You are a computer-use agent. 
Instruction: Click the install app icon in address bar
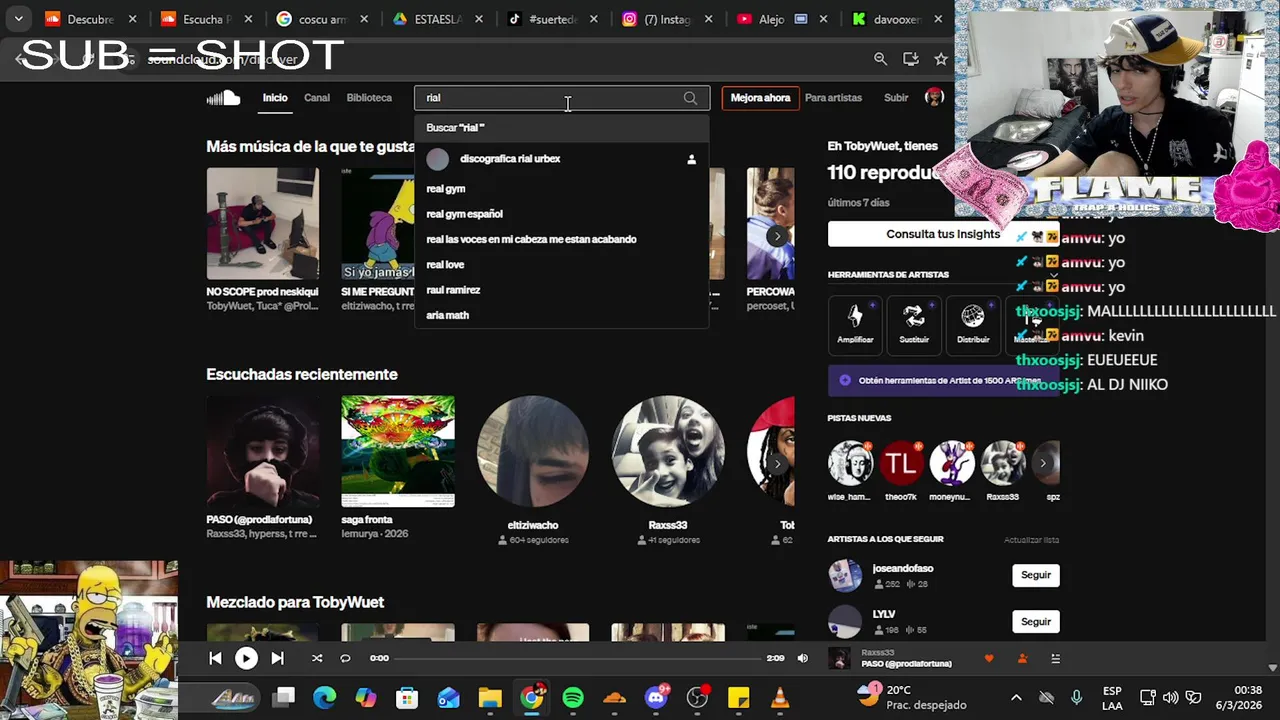910,59
